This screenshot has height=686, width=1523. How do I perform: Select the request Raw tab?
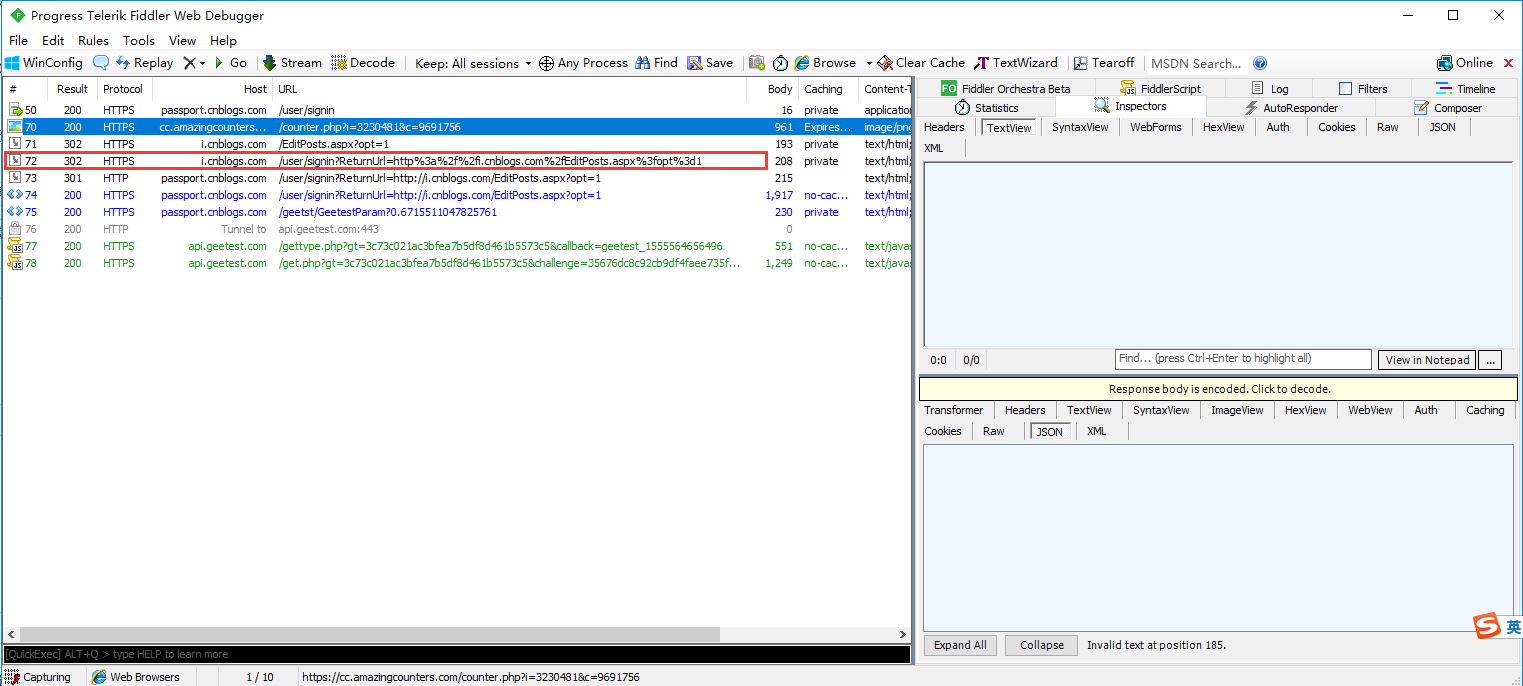pyautogui.click(x=1388, y=127)
